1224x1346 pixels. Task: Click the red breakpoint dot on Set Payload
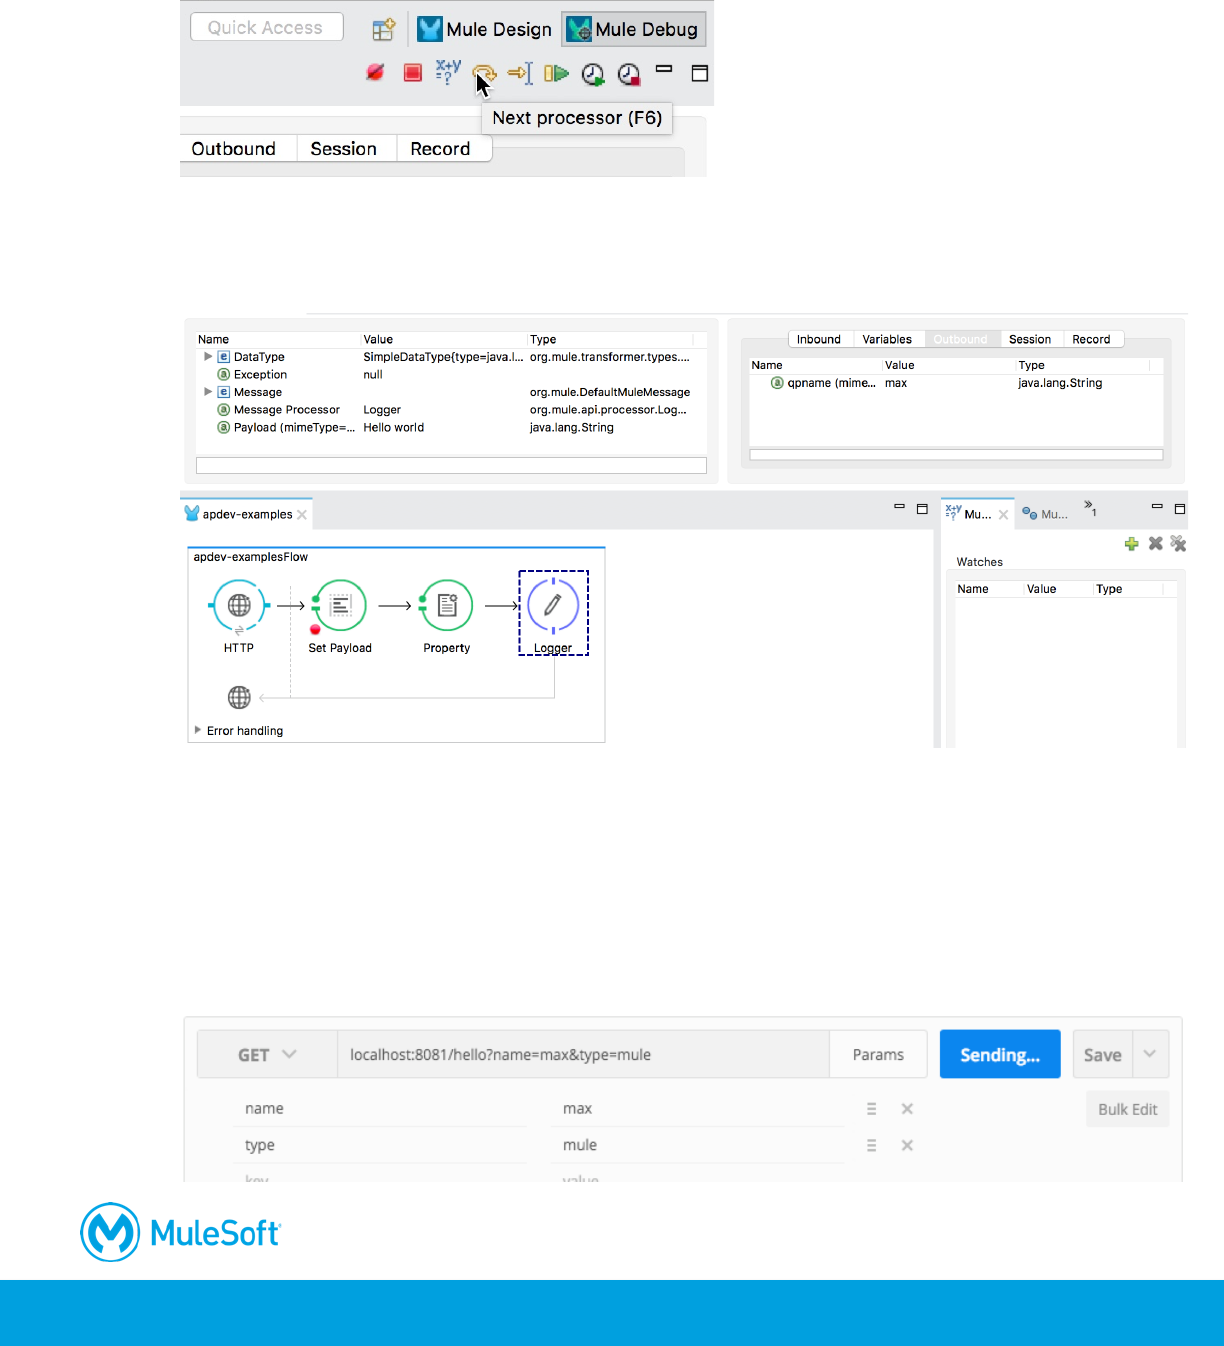(x=315, y=629)
